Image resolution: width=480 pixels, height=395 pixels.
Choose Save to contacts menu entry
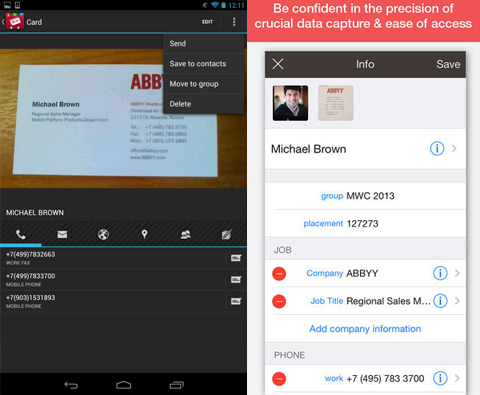coord(204,64)
